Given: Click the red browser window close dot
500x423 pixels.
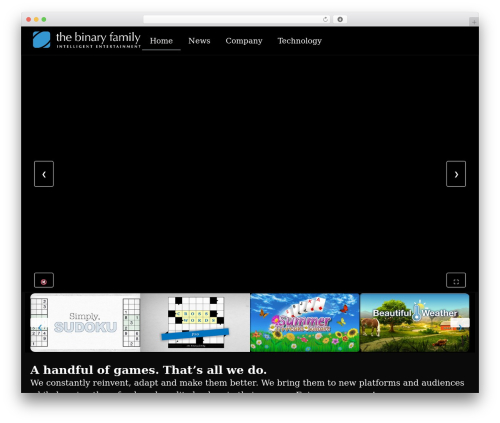Looking at the screenshot, I should click(x=29, y=19).
